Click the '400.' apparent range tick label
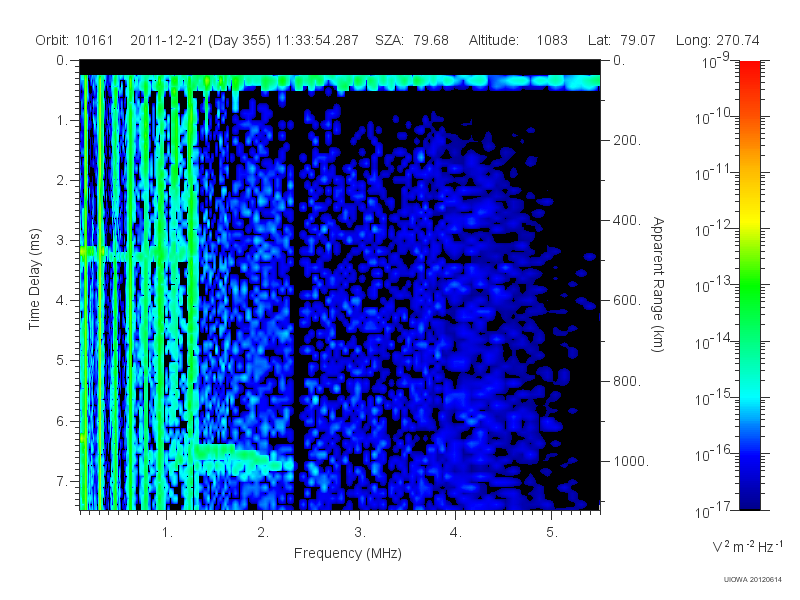The height and width of the screenshot is (600, 800). [x=627, y=220]
